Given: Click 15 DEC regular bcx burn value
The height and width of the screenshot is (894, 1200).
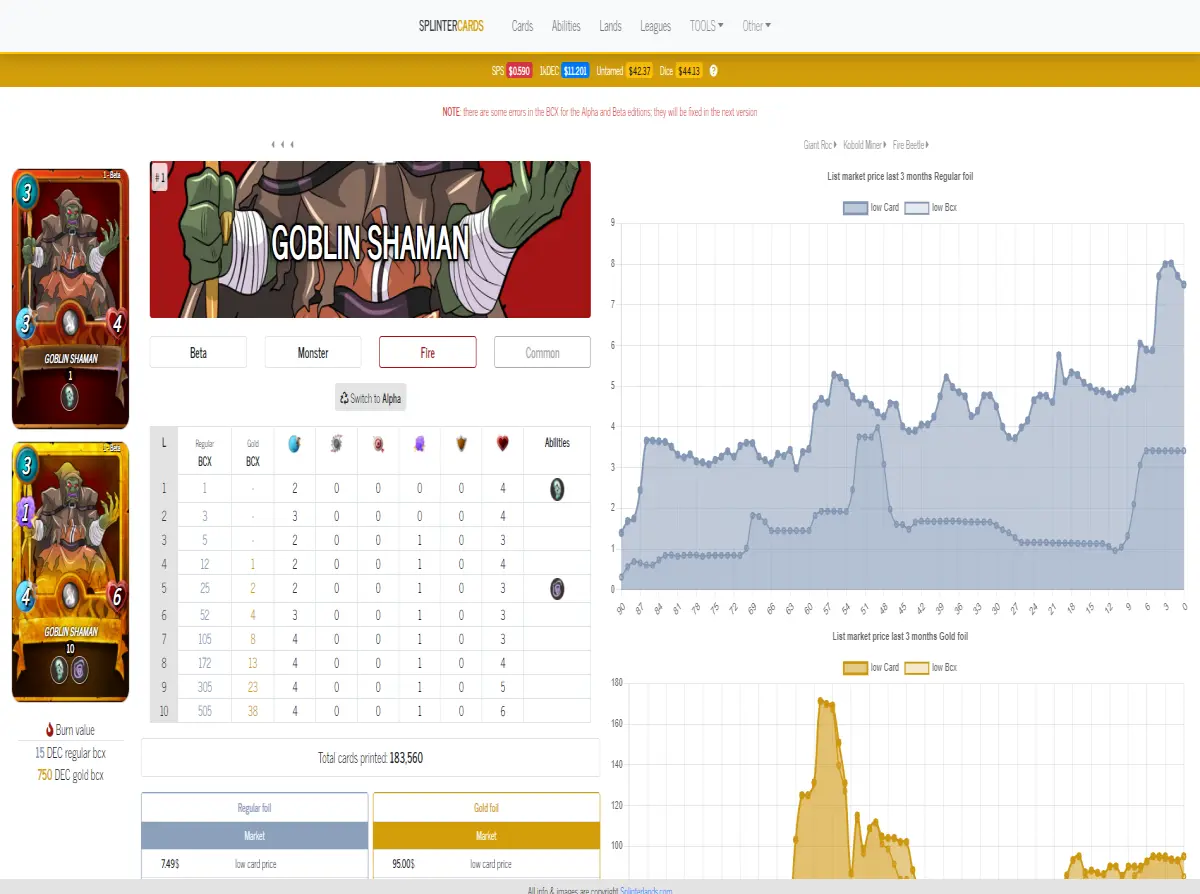Looking at the screenshot, I should pos(70,753).
